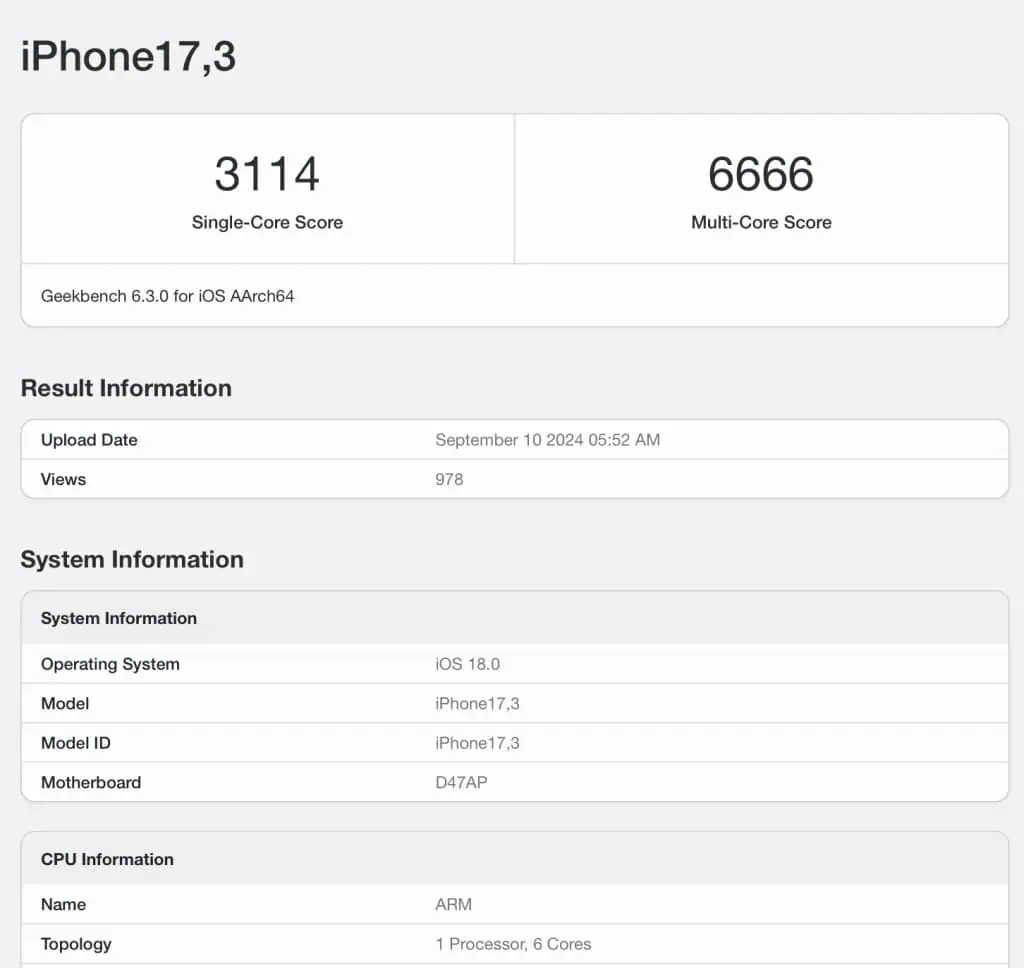Image resolution: width=1024 pixels, height=968 pixels.
Task: Click the 1 Processor, 6 Cores topology value
Action: click(x=513, y=944)
